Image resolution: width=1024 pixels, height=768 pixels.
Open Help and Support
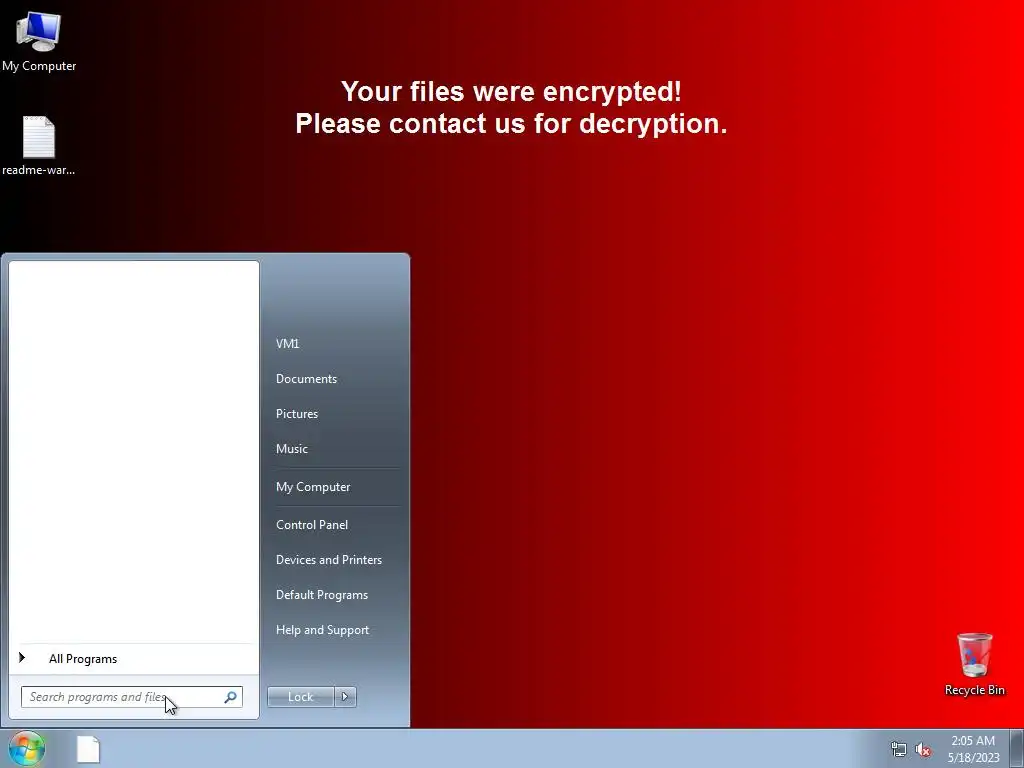pos(322,630)
